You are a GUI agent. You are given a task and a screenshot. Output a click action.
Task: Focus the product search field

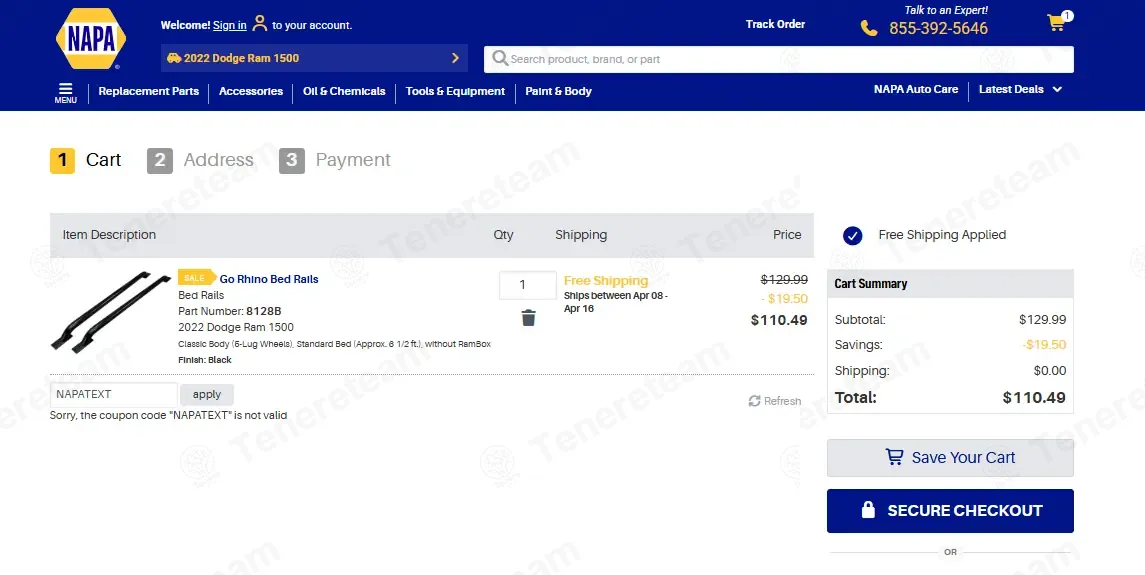(778, 59)
